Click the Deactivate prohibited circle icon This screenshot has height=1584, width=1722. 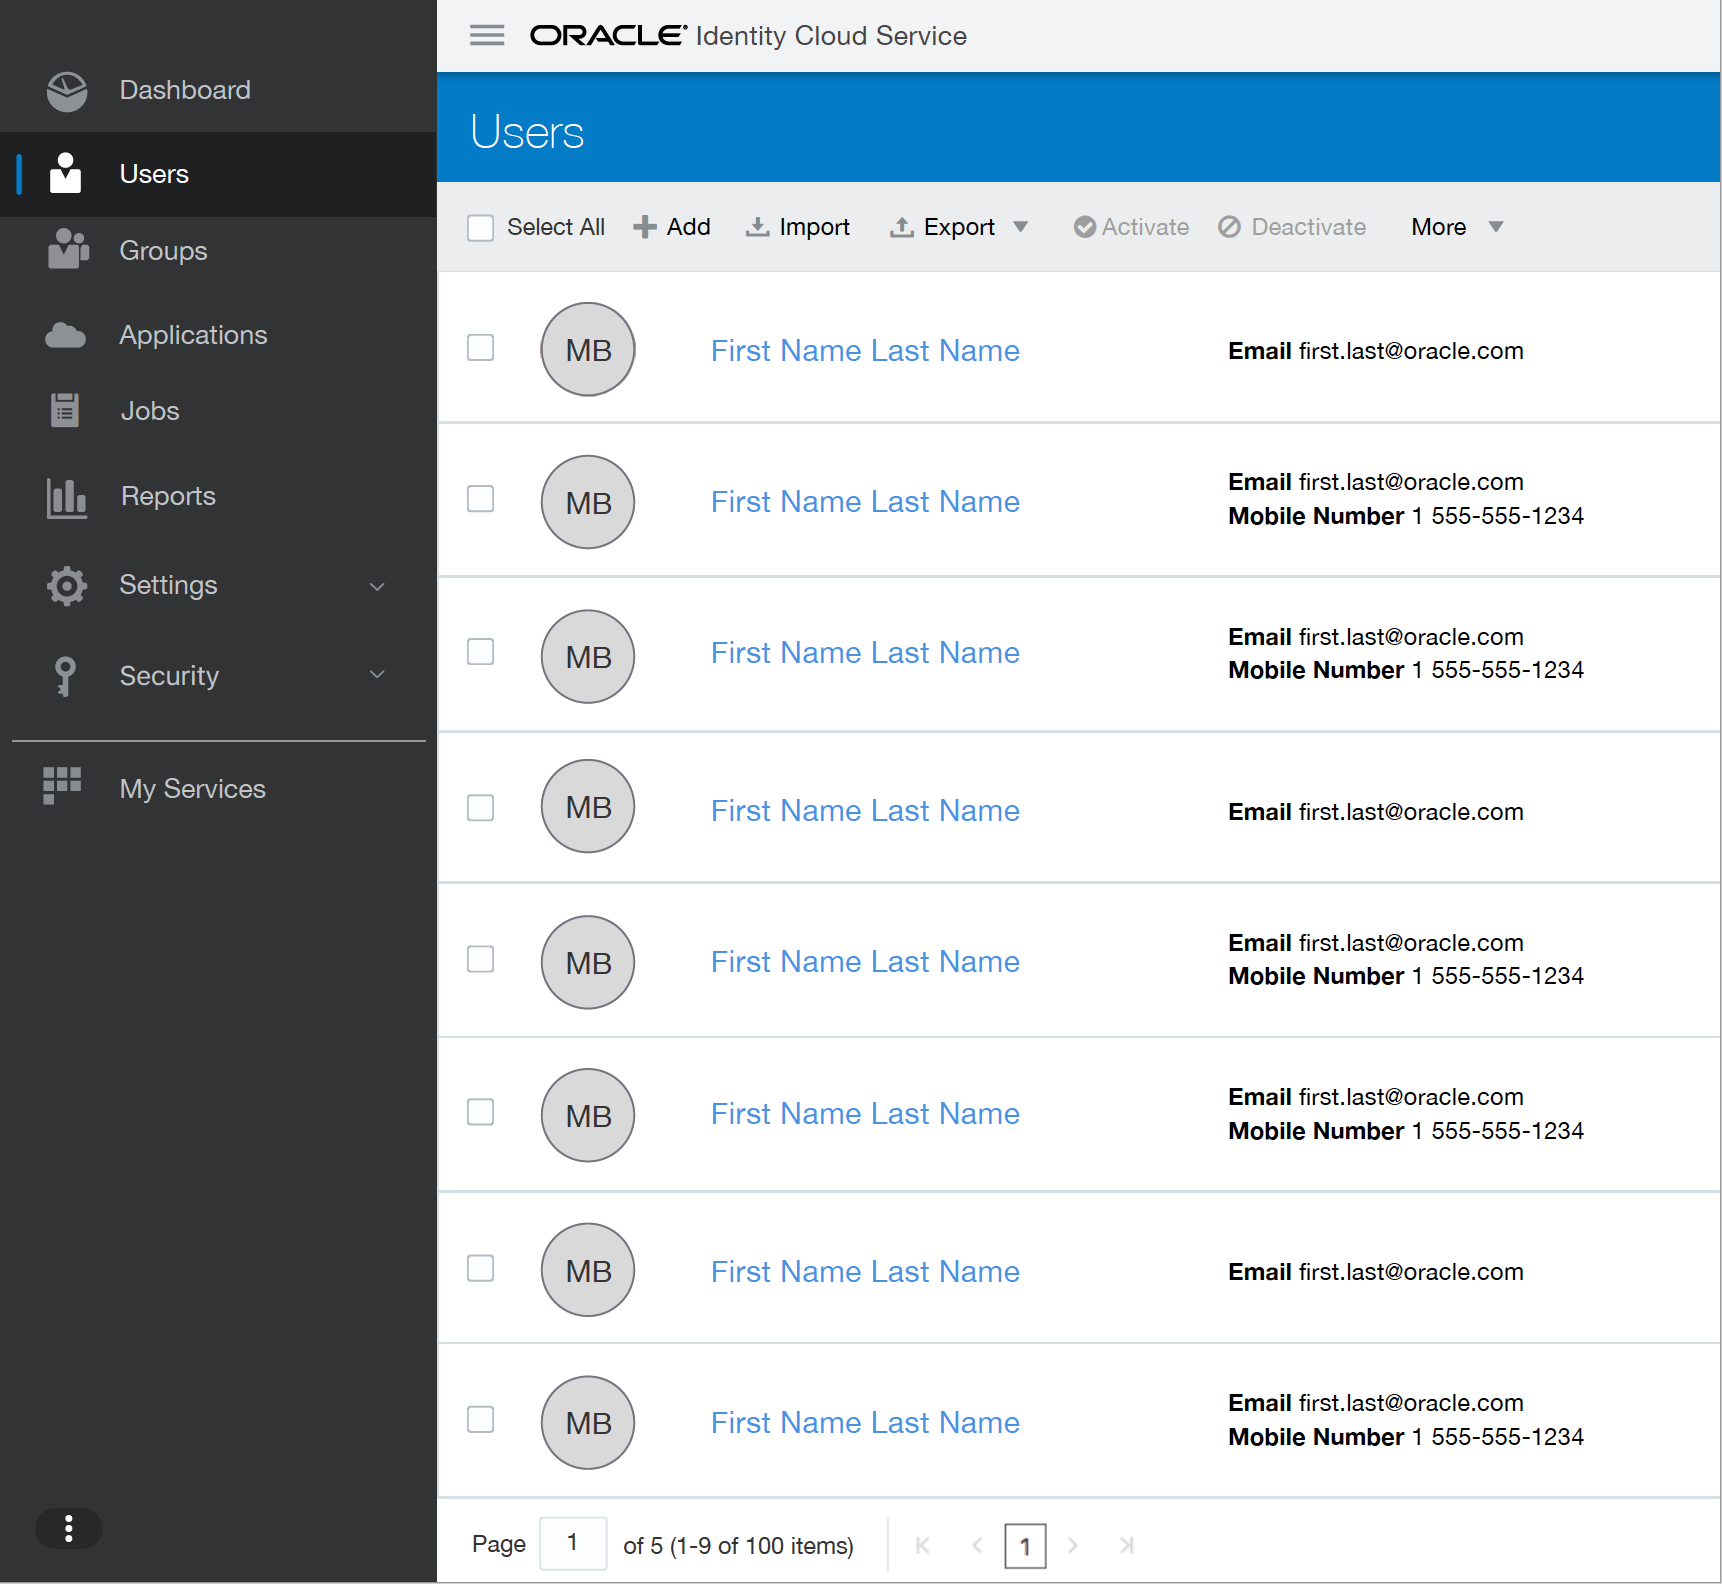click(x=1230, y=227)
